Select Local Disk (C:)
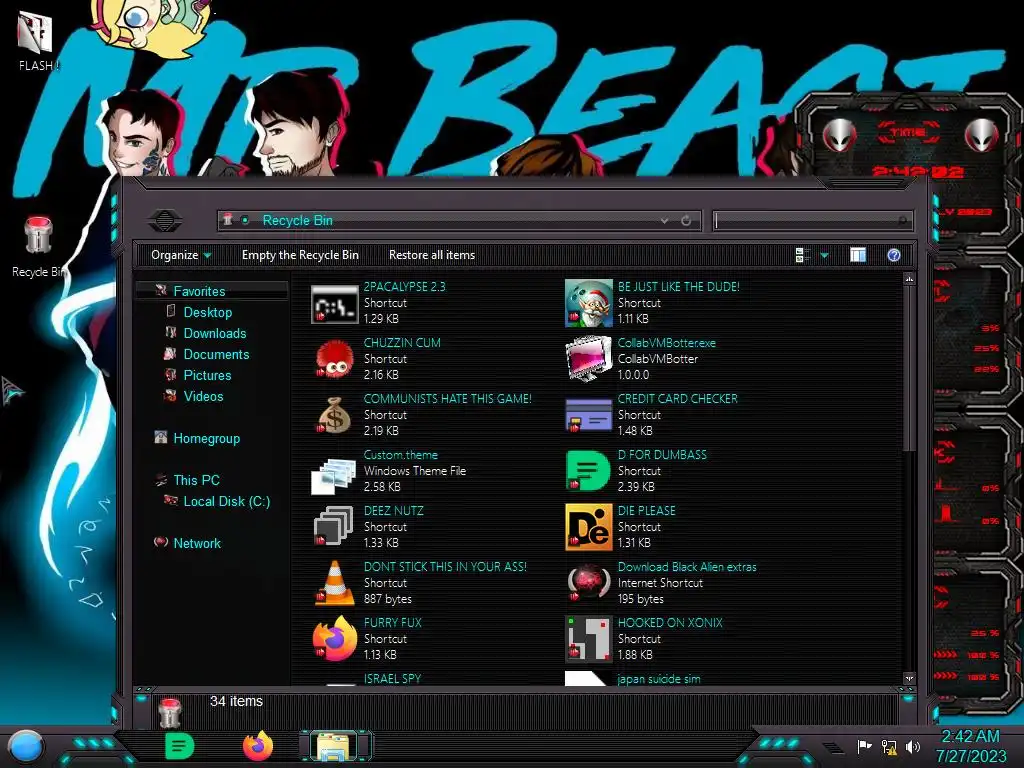The height and width of the screenshot is (768, 1024). pos(227,501)
